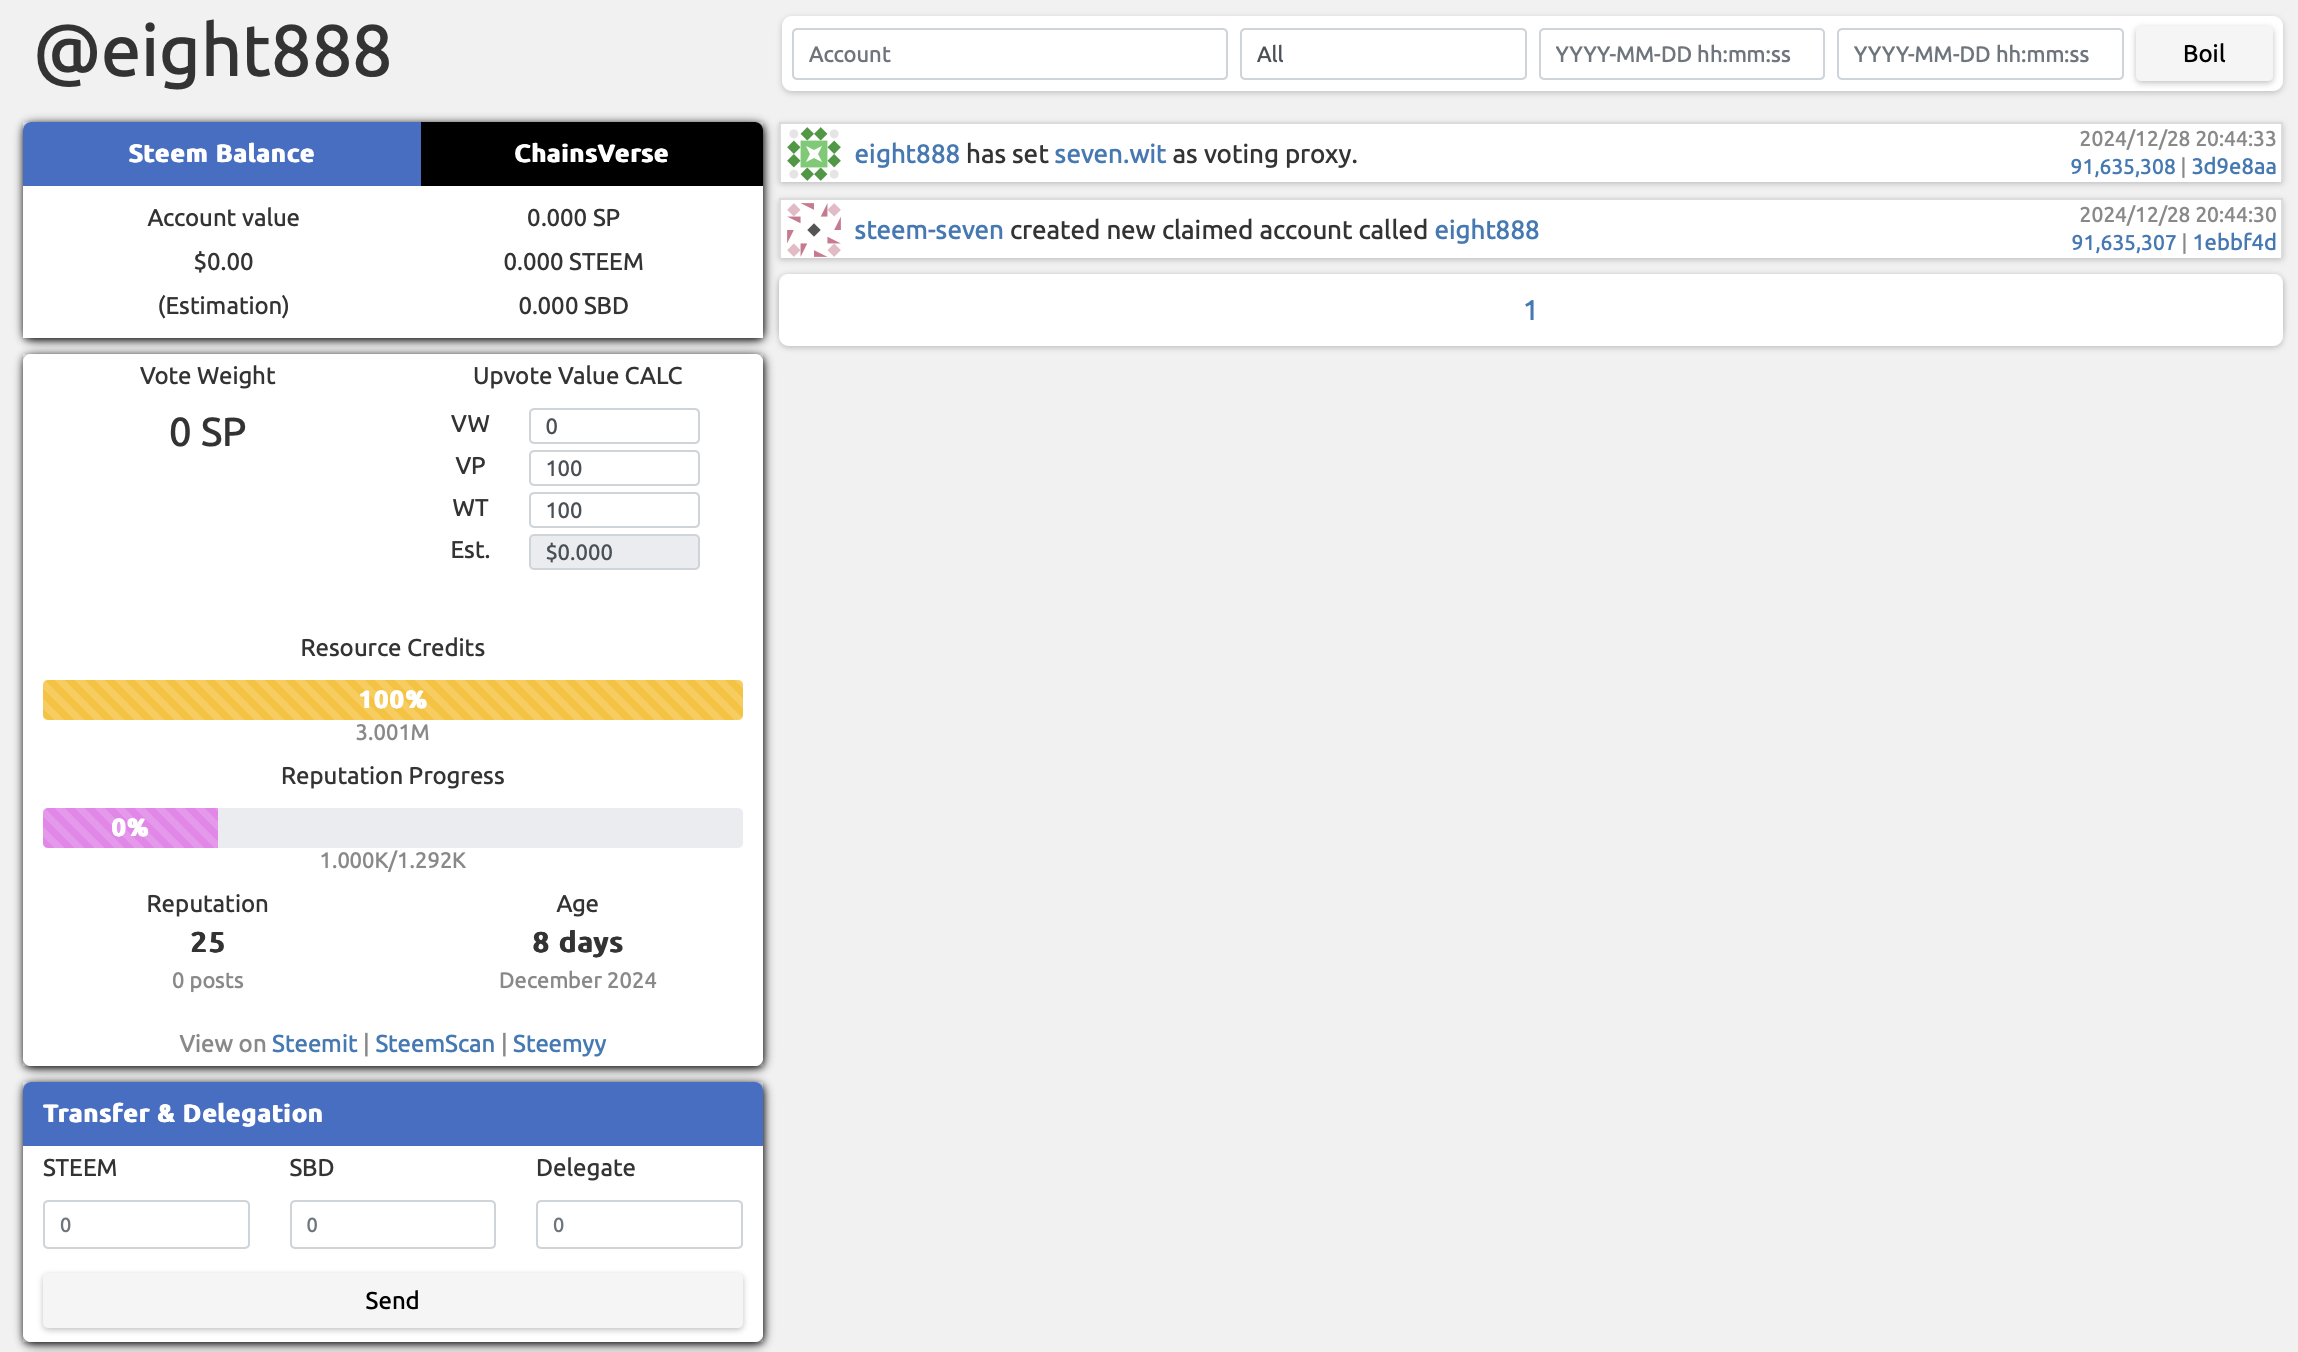Open the seven.wit account link
The image size is (2298, 1352).
1109,154
